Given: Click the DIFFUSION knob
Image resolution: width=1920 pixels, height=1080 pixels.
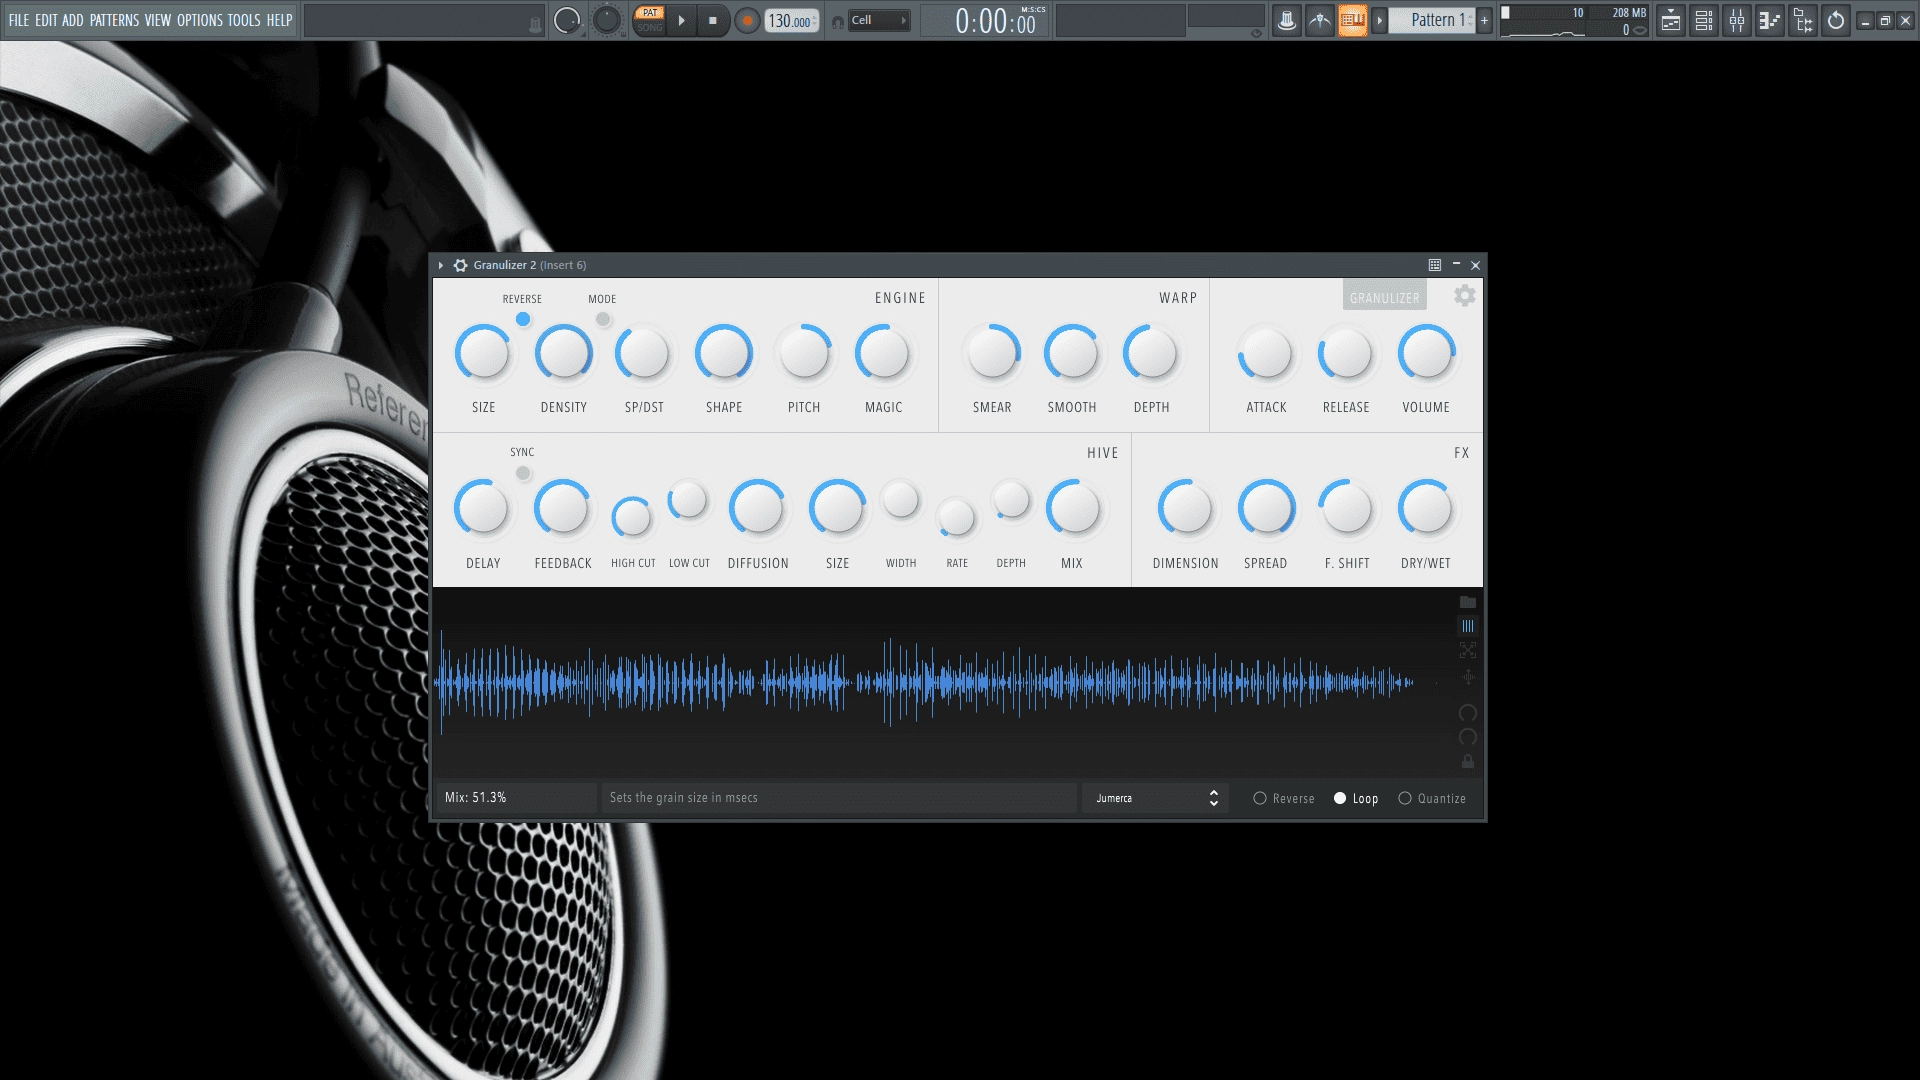Looking at the screenshot, I should coord(758,509).
